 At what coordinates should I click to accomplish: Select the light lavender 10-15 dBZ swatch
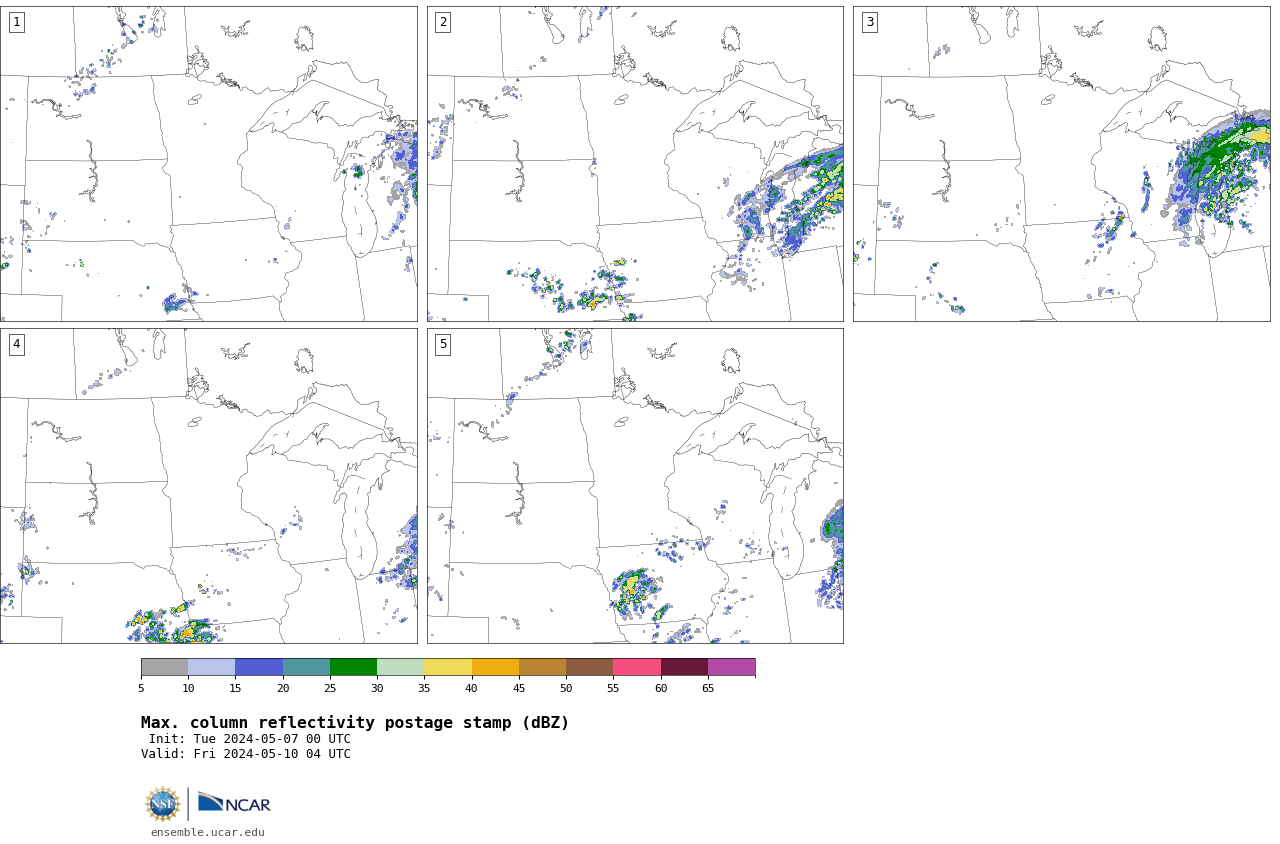pos(212,667)
